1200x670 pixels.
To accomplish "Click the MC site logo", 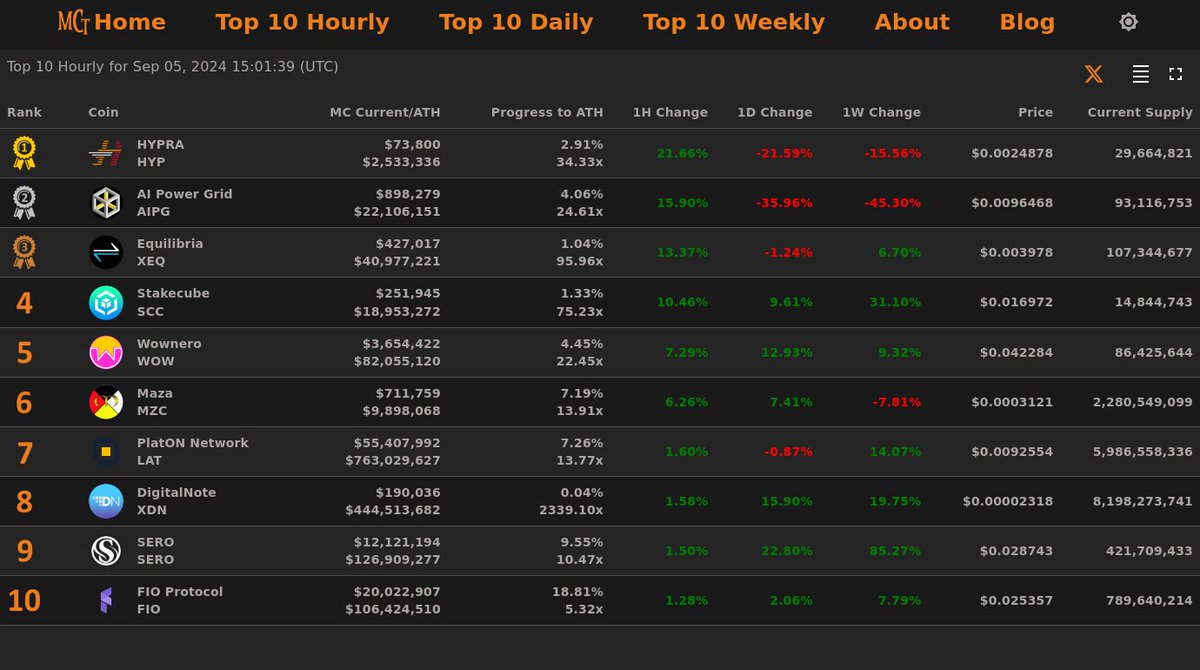I will tap(74, 22).
